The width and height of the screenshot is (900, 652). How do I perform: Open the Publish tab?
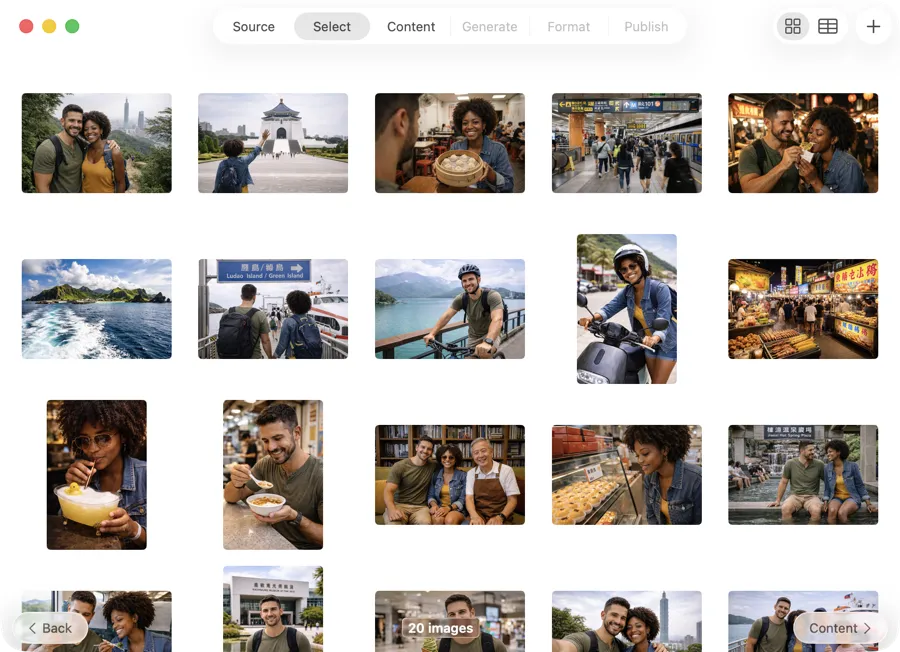pyautogui.click(x=646, y=27)
